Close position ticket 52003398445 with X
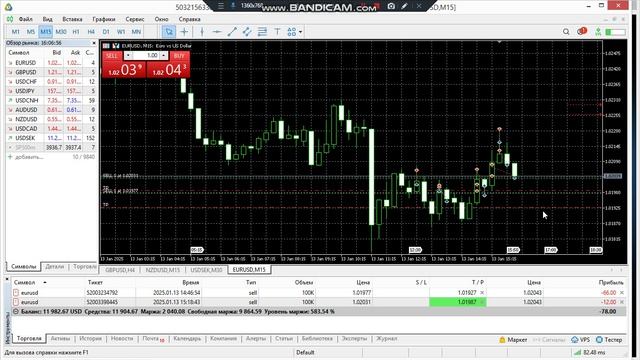Screen dimensions: 640x360 (622, 302)
